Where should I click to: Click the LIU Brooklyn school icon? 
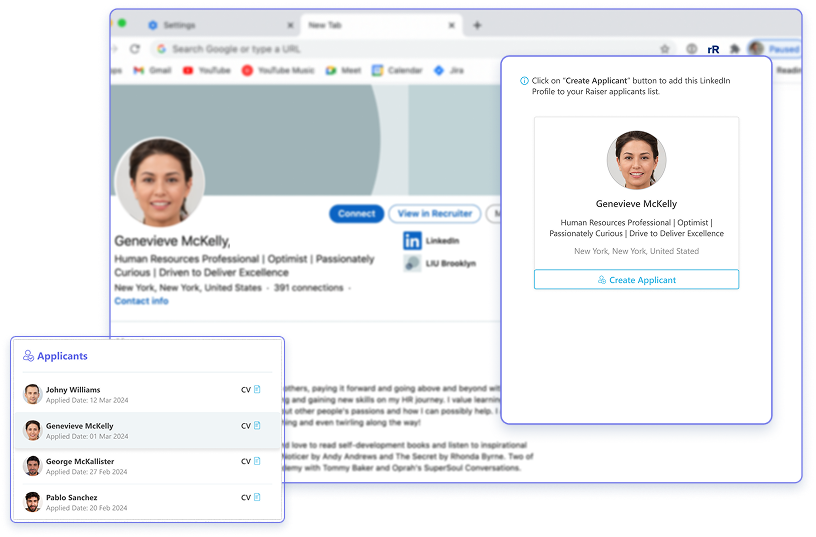(412, 263)
